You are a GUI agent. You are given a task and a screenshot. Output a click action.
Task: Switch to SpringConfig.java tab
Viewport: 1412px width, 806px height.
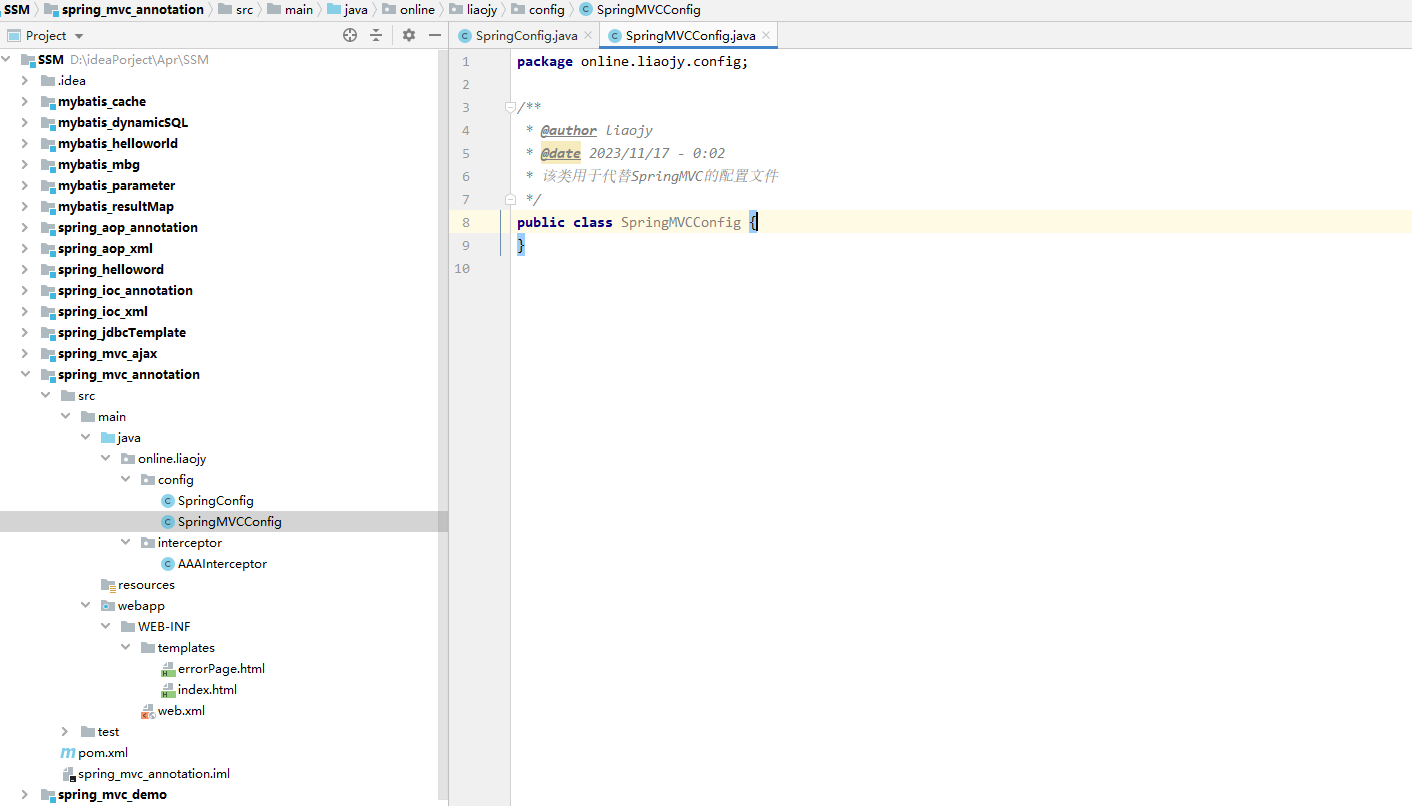tap(526, 35)
